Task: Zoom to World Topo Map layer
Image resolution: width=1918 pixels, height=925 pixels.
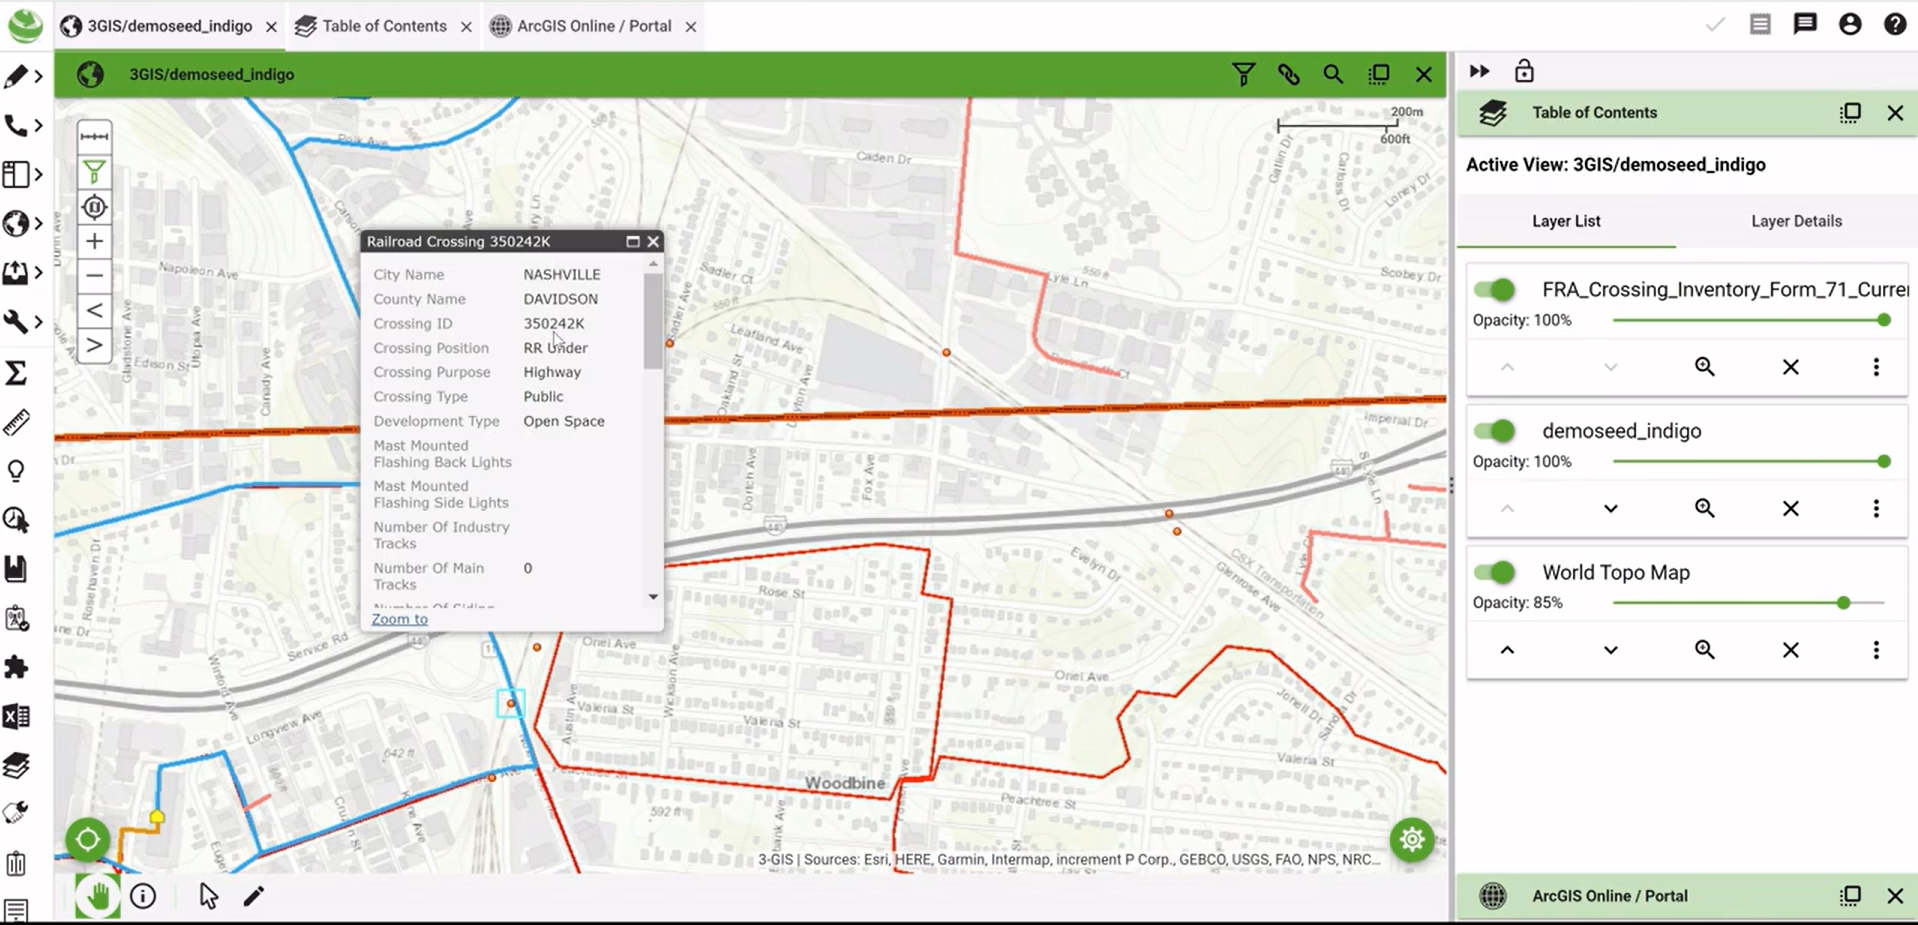Action: [x=1705, y=650]
